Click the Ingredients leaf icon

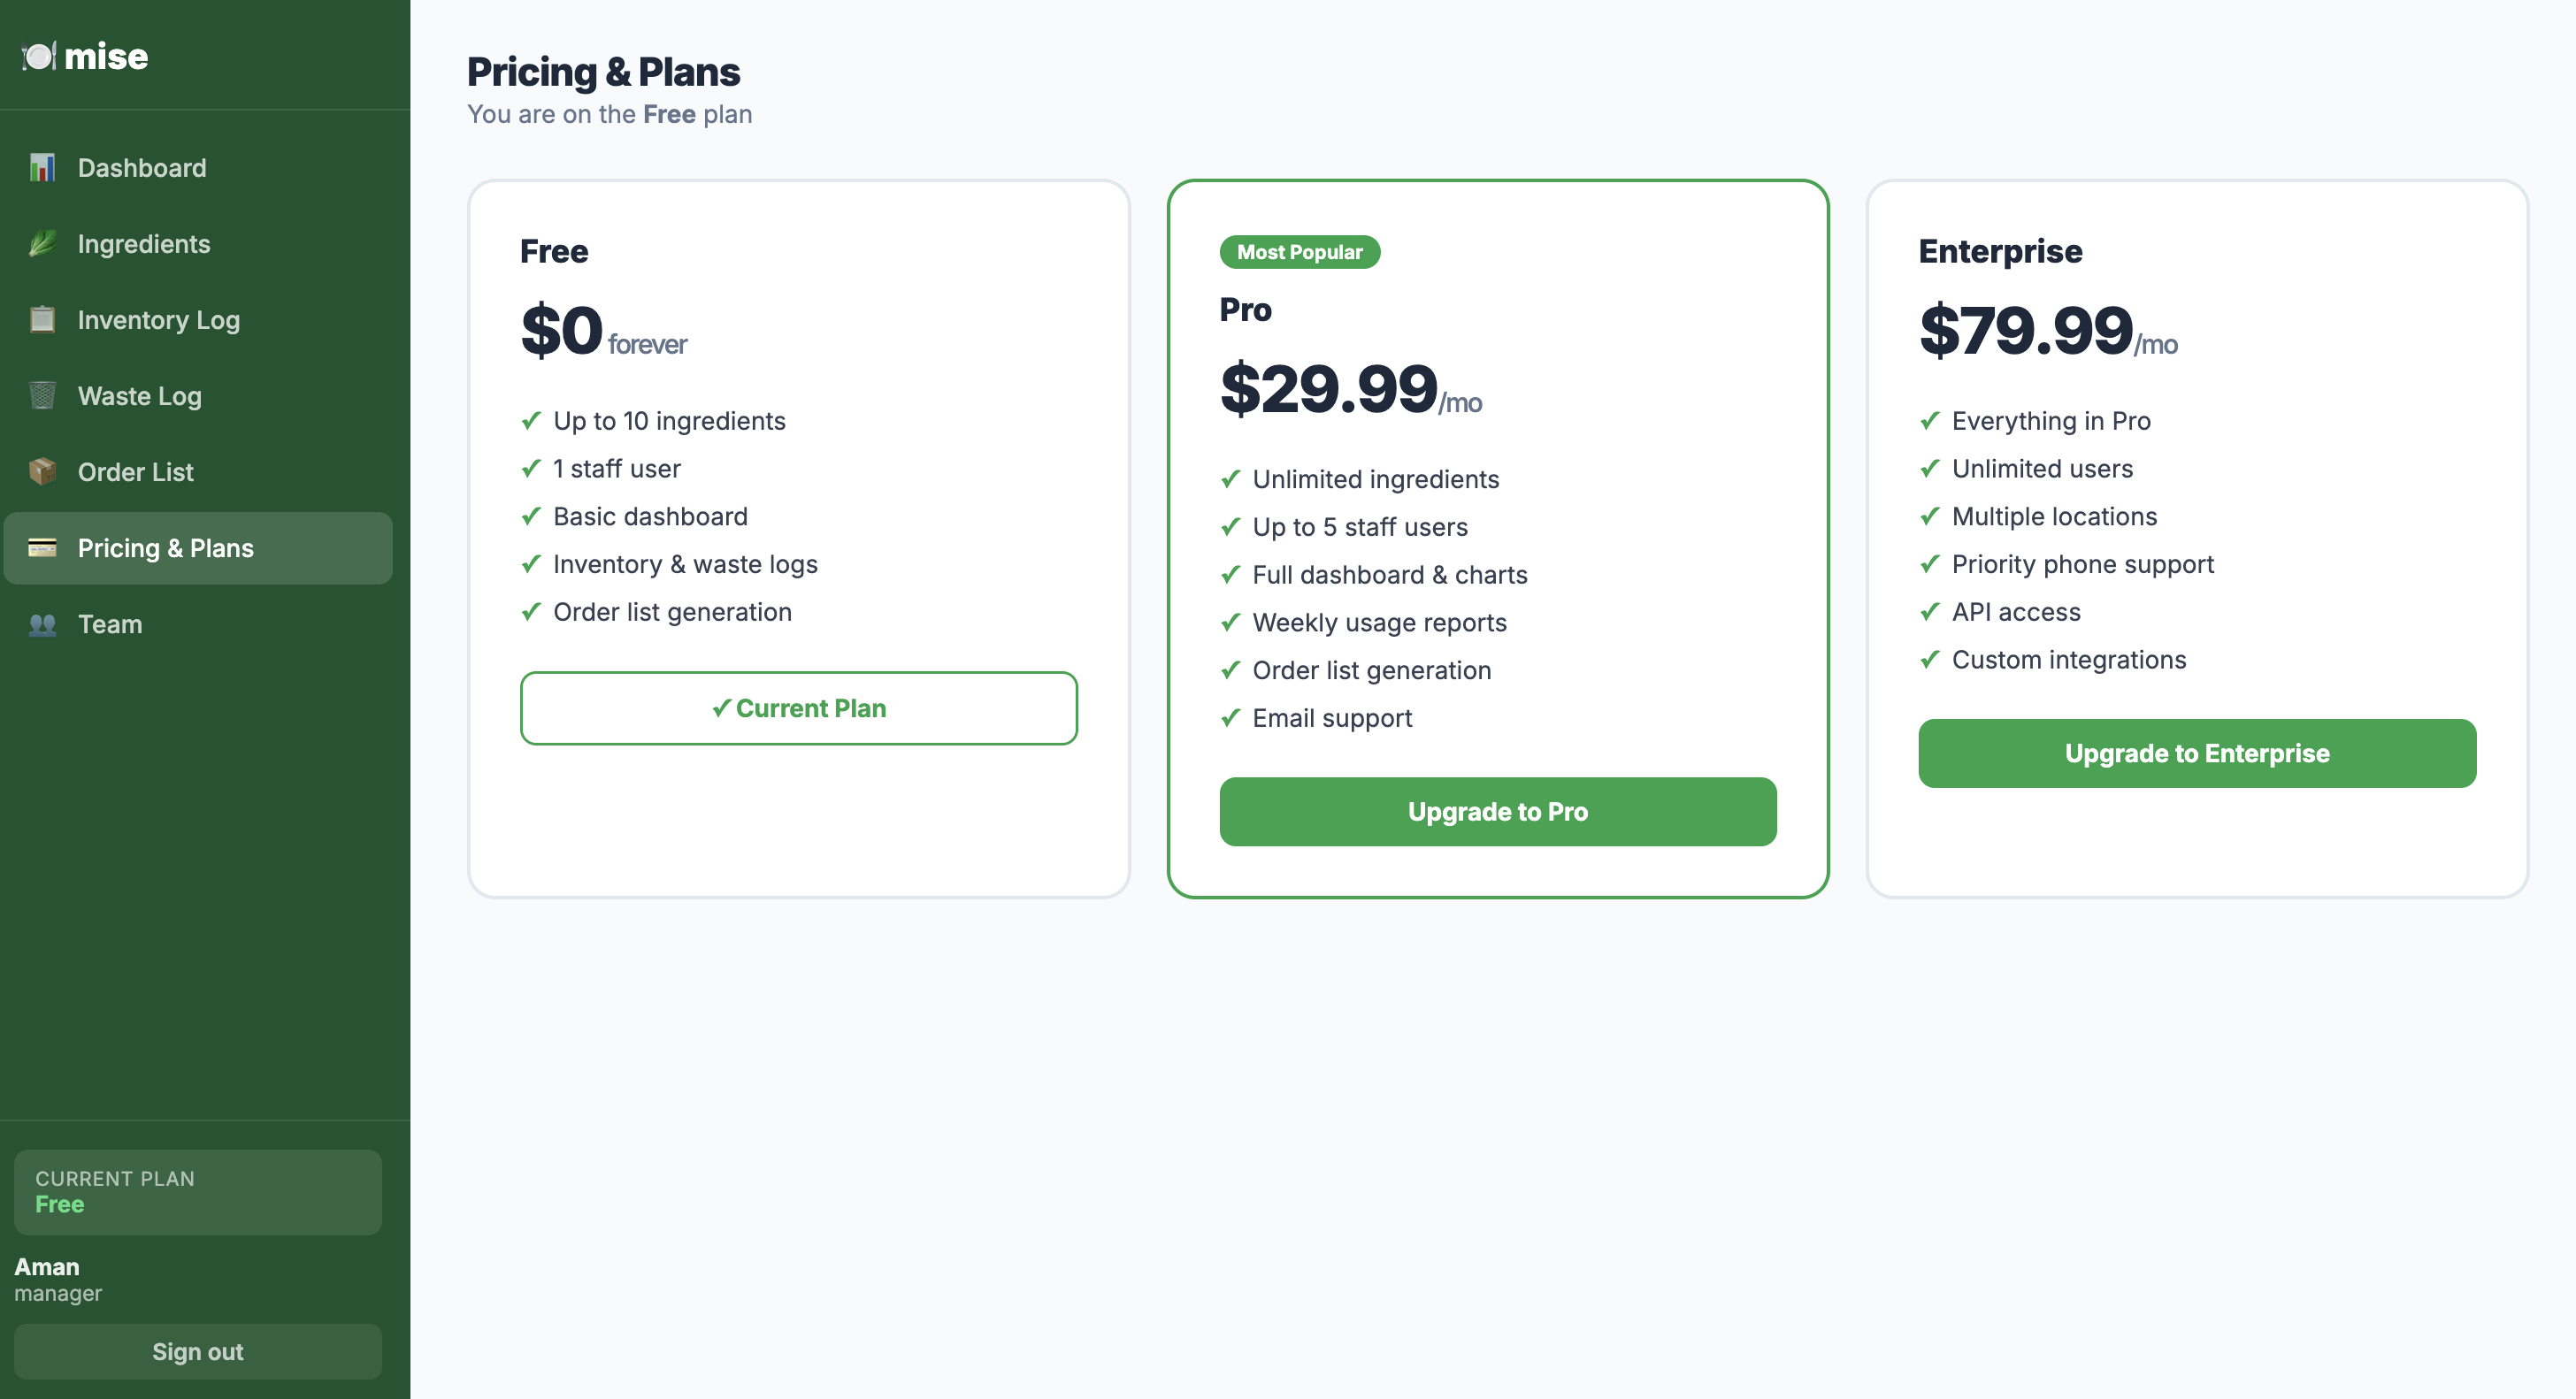click(42, 244)
